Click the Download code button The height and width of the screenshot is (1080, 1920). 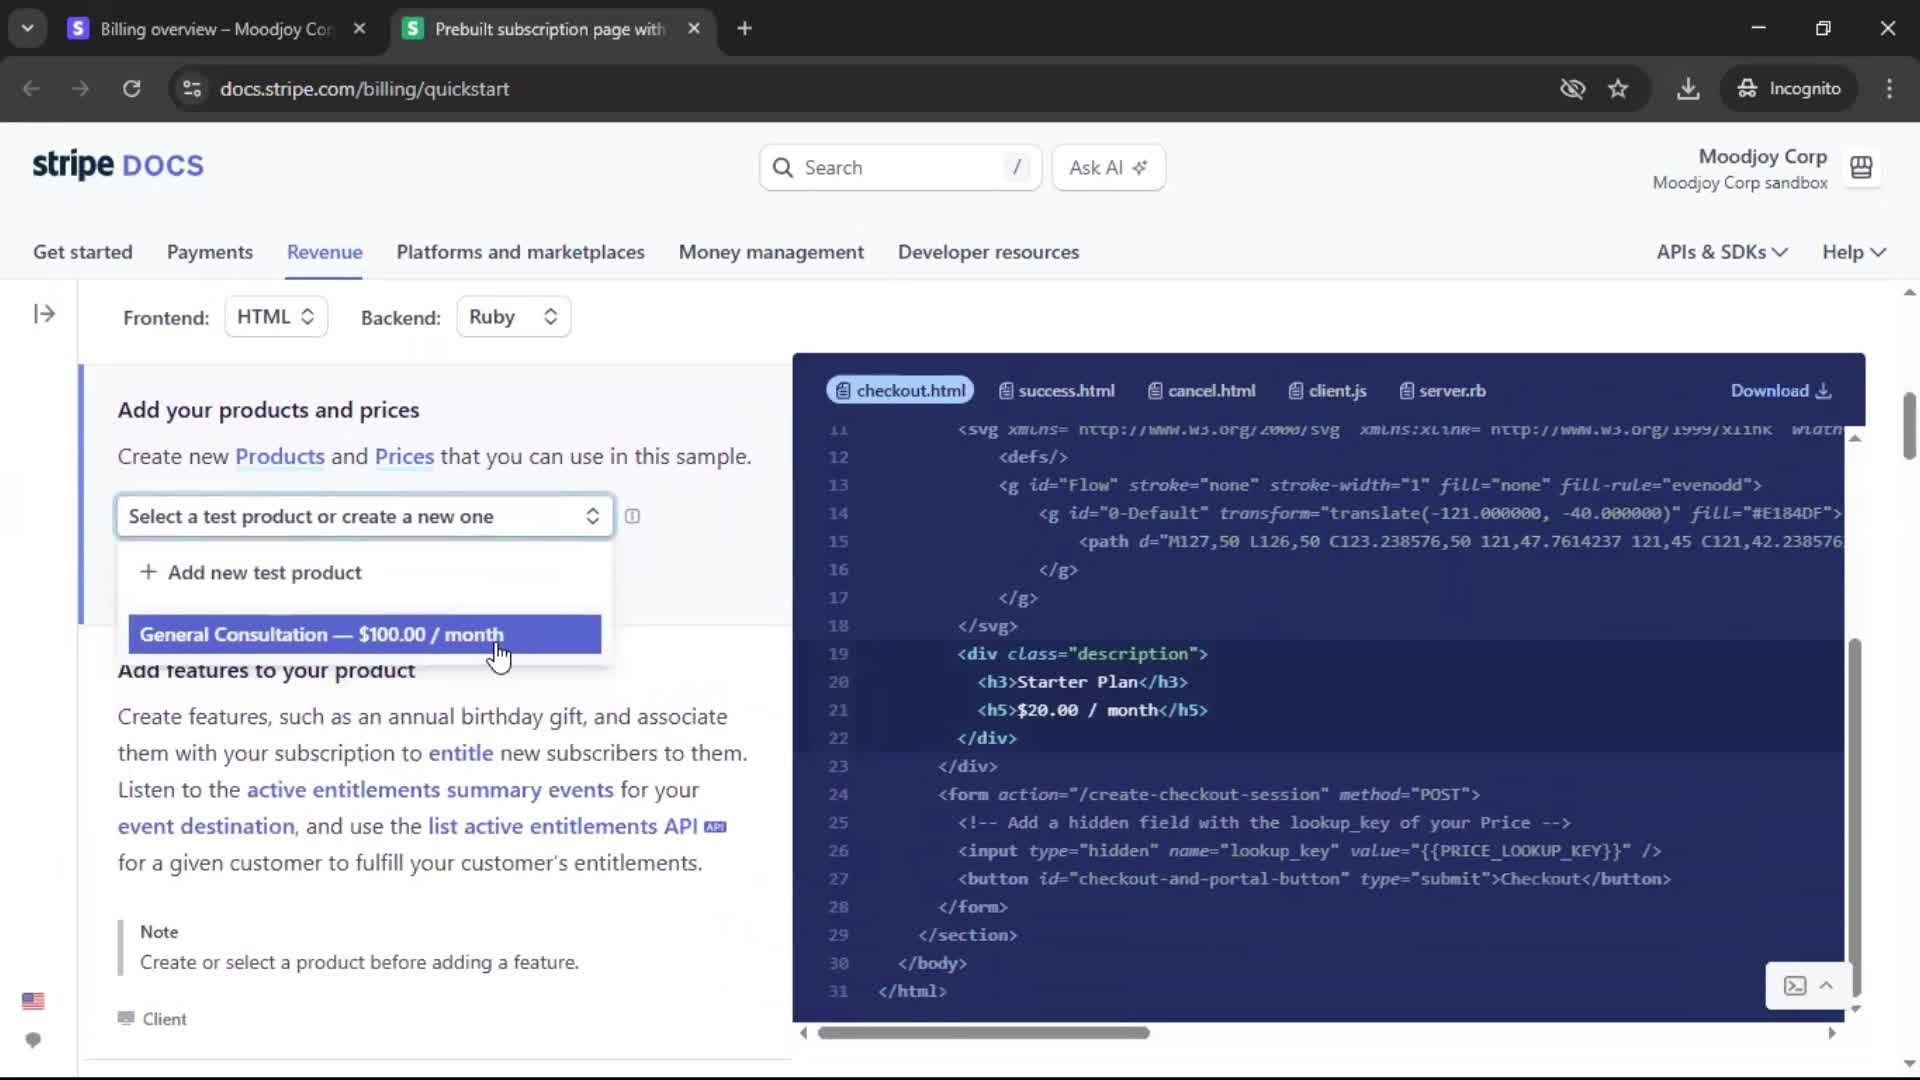[1780, 391]
